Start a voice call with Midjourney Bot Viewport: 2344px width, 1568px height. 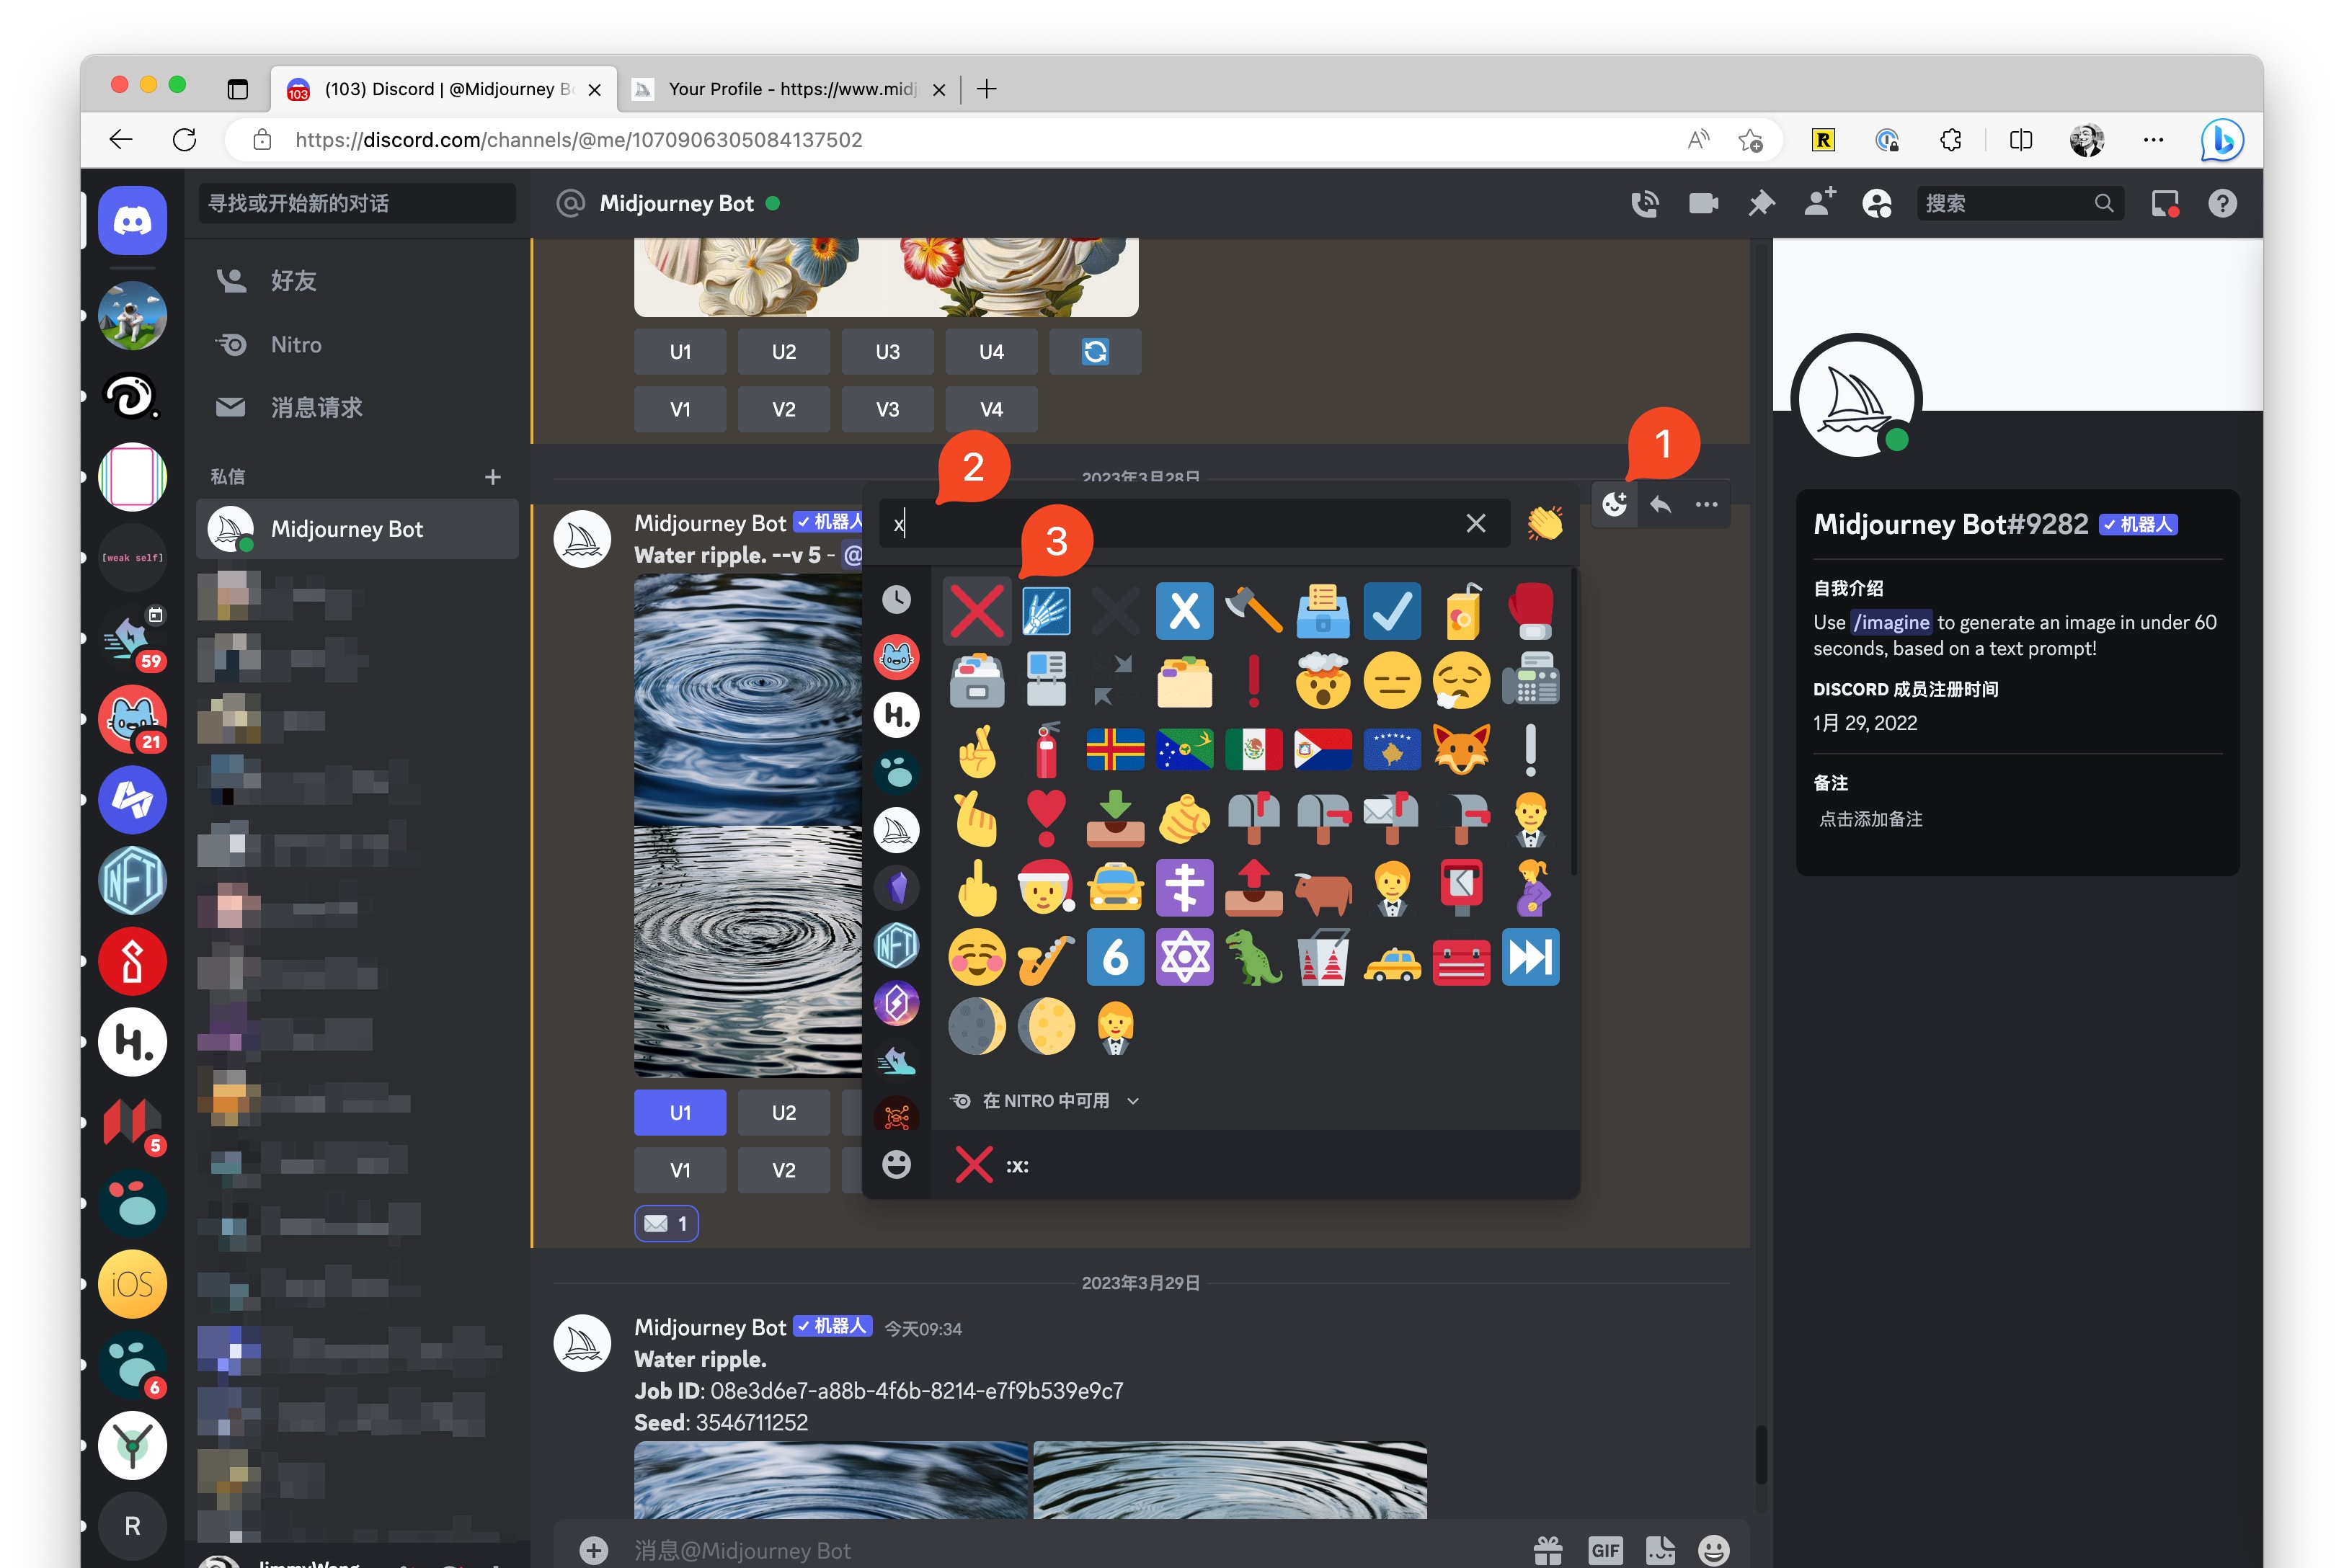pos(1645,203)
